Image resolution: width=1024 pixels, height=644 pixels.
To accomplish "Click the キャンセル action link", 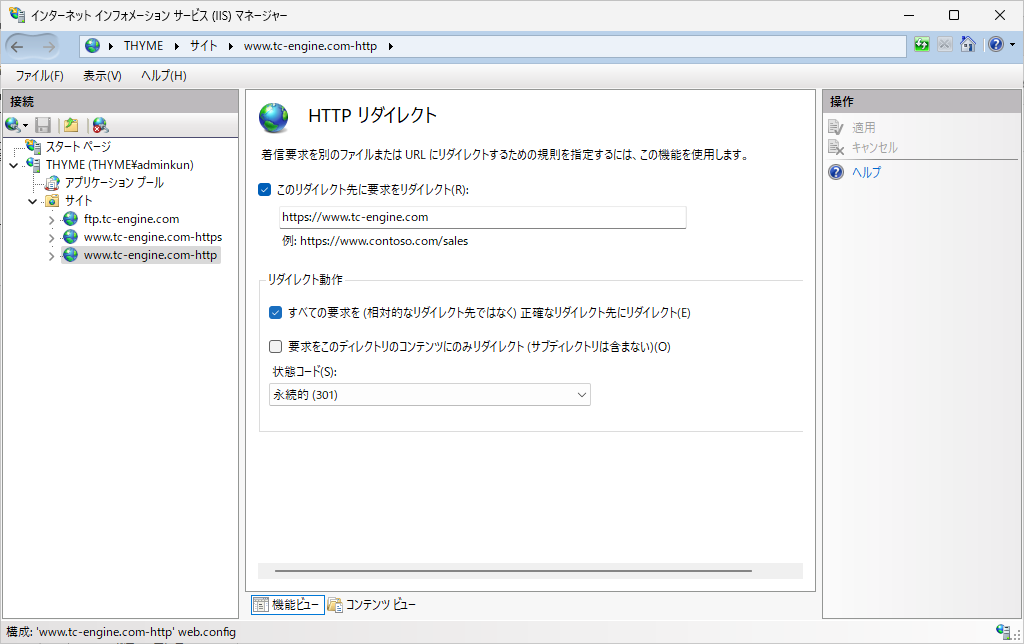I will coord(874,147).
